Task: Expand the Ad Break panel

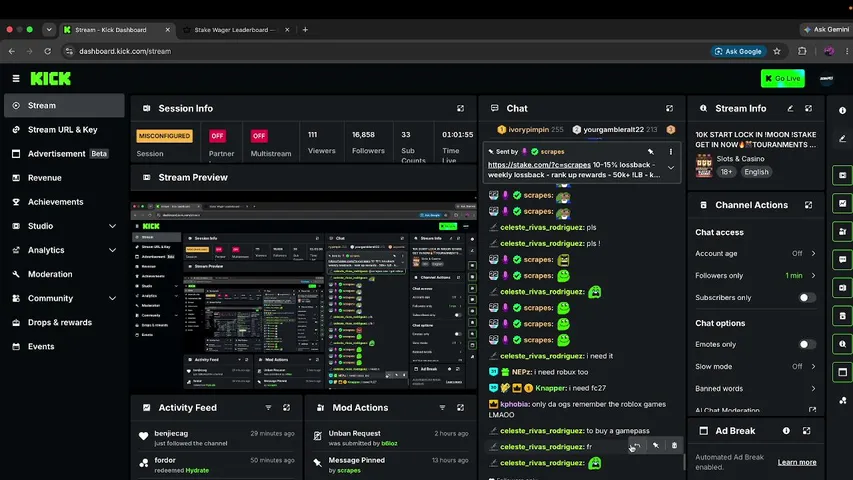Action: [x=806, y=430]
